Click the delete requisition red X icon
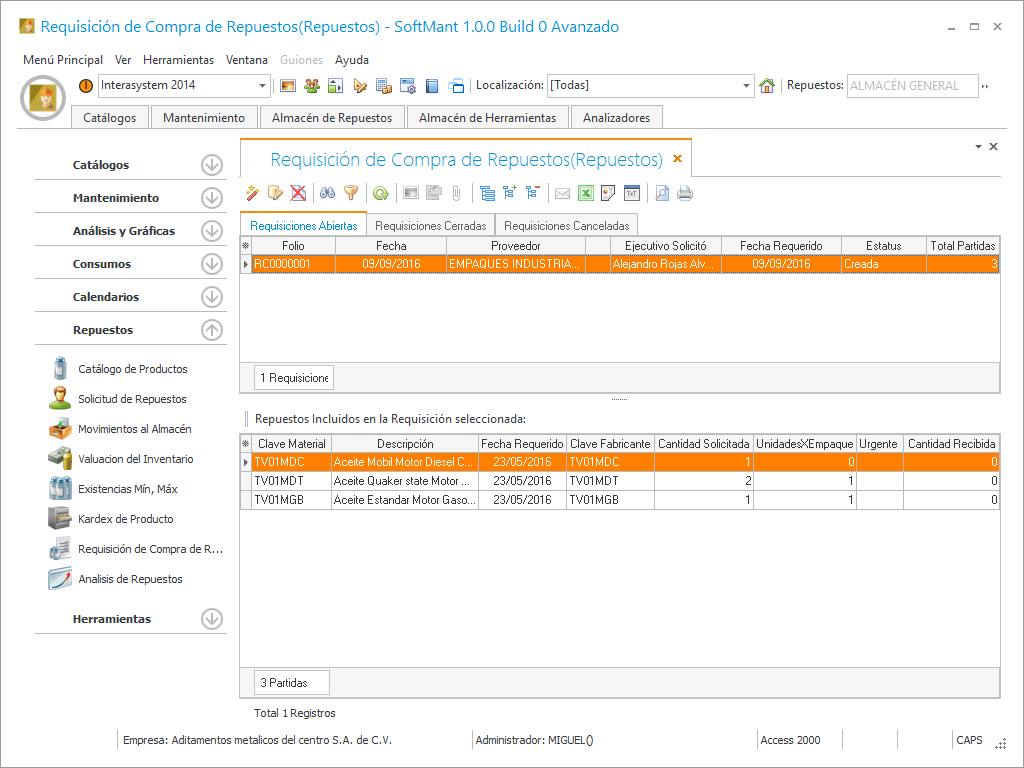 click(x=298, y=193)
